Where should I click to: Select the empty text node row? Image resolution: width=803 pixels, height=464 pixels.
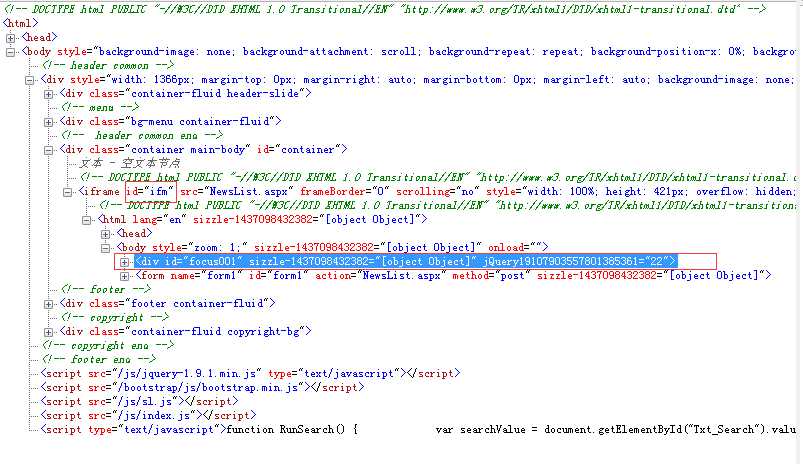tap(130, 163)
